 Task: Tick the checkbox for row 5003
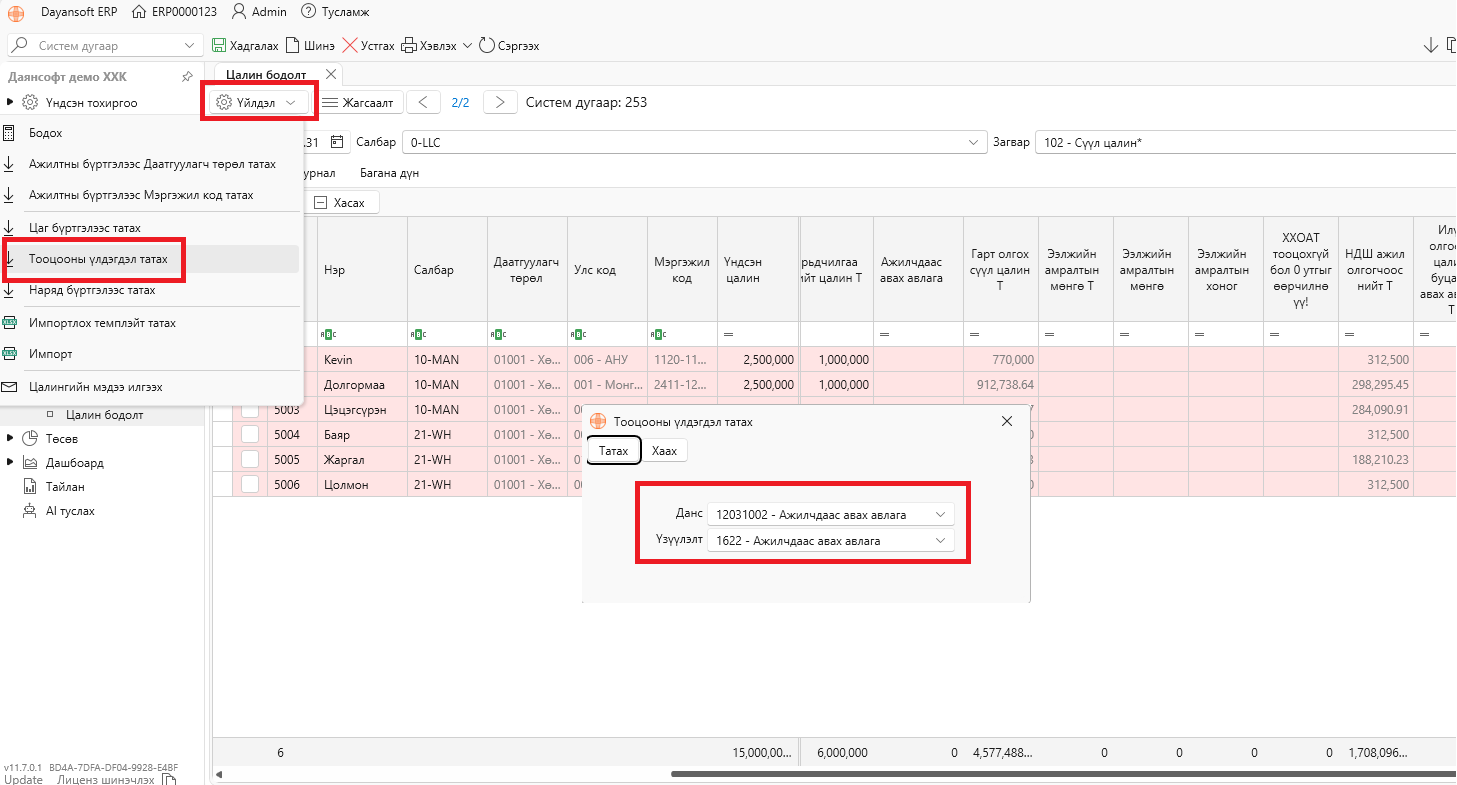point(250,410)
